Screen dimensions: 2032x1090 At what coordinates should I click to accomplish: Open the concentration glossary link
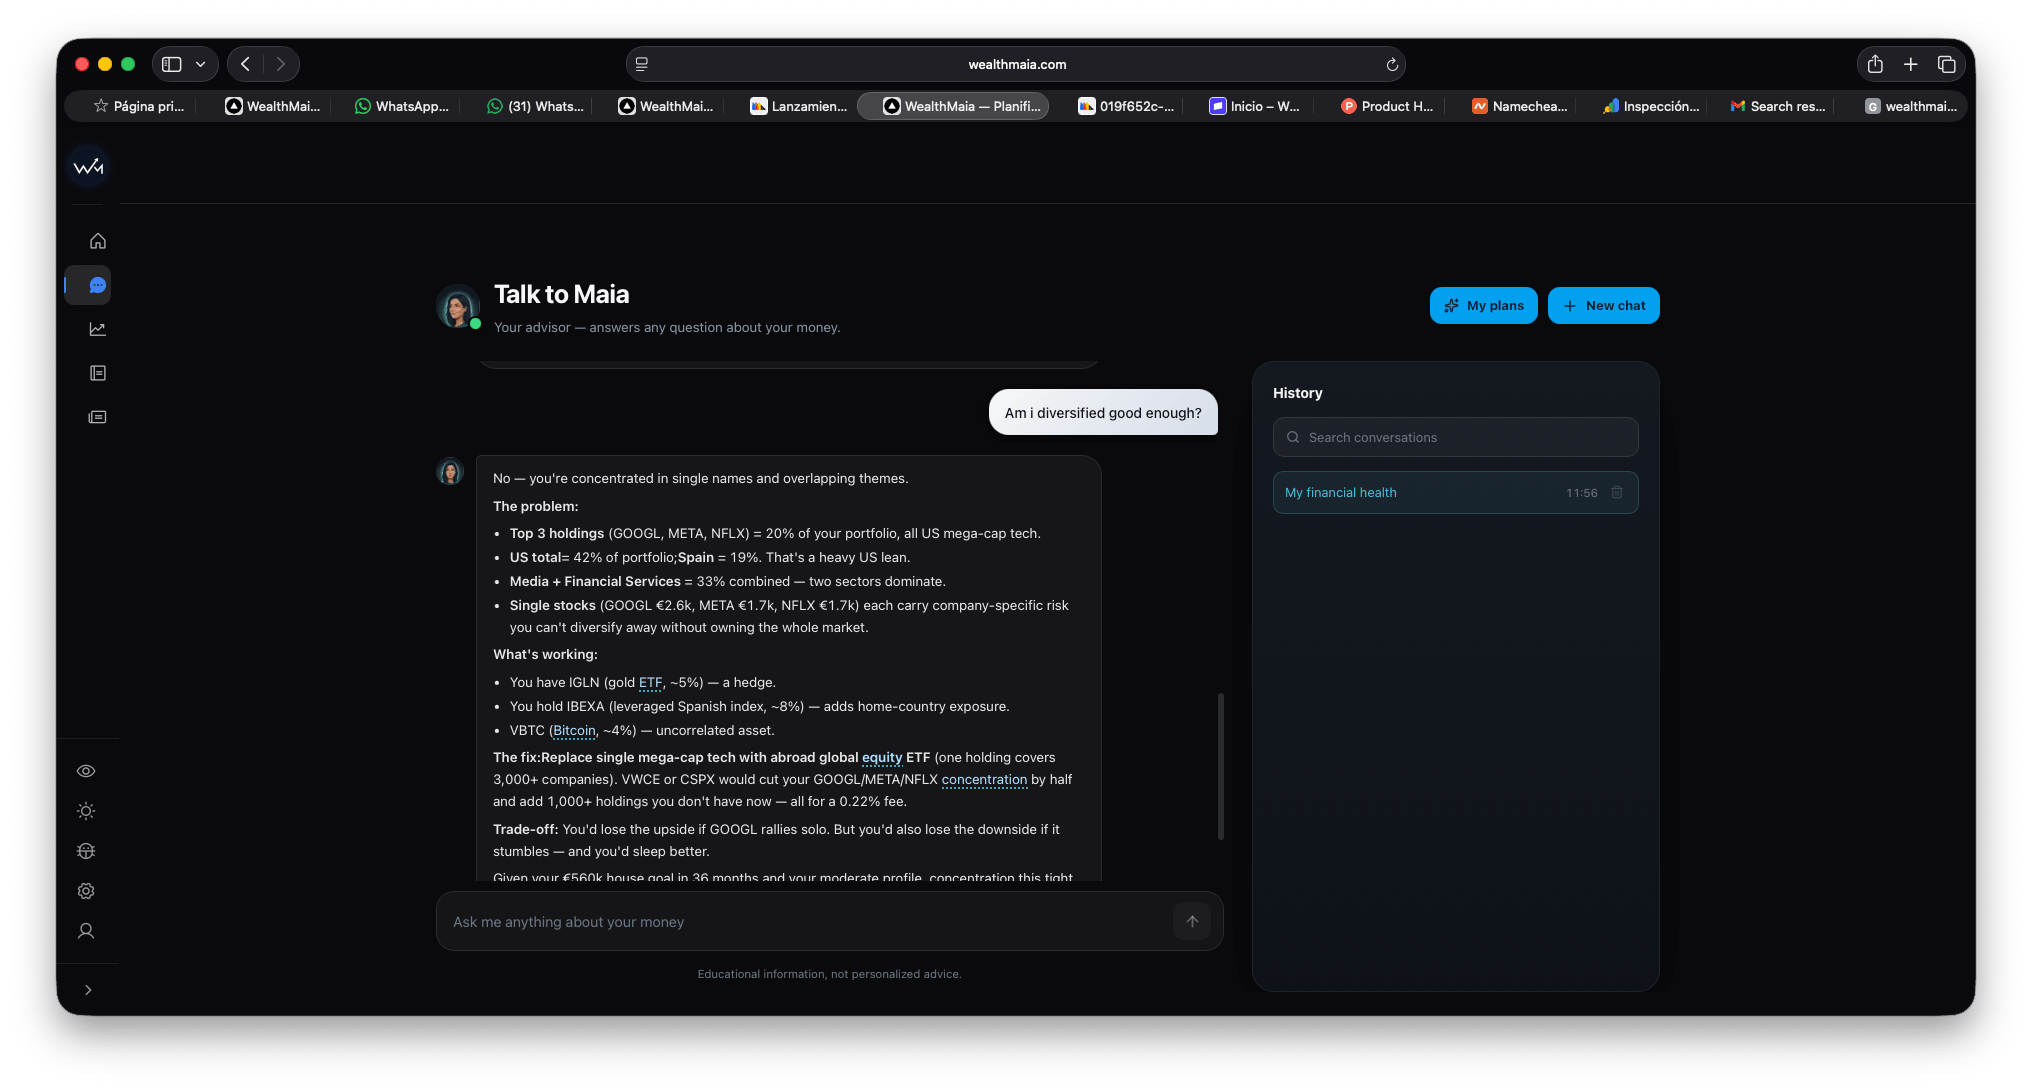pos(984,780)
